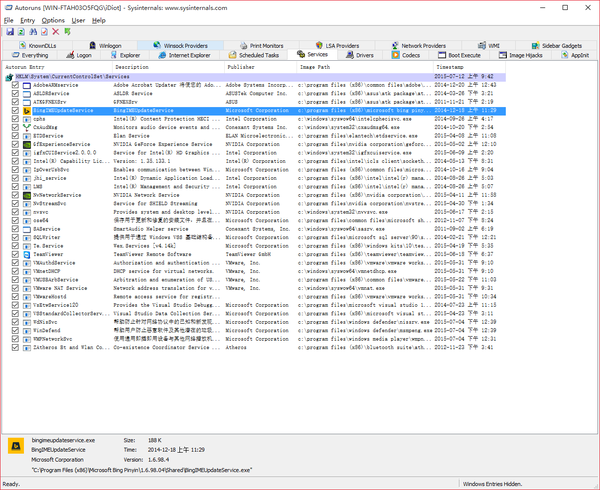Switch to the Image Hijacks tab

(521, 55)
